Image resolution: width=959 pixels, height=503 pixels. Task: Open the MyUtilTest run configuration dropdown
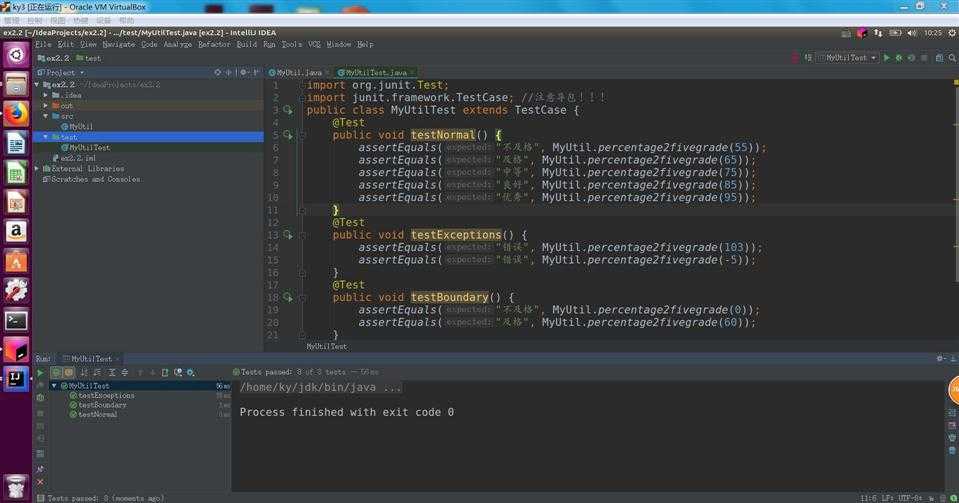point(848,58)
